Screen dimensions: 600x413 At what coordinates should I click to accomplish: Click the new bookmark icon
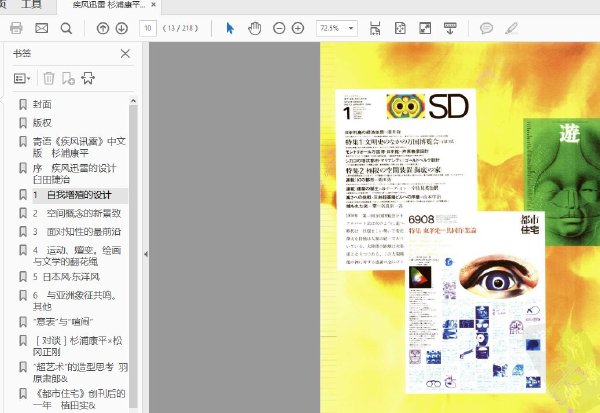(68, 78)
